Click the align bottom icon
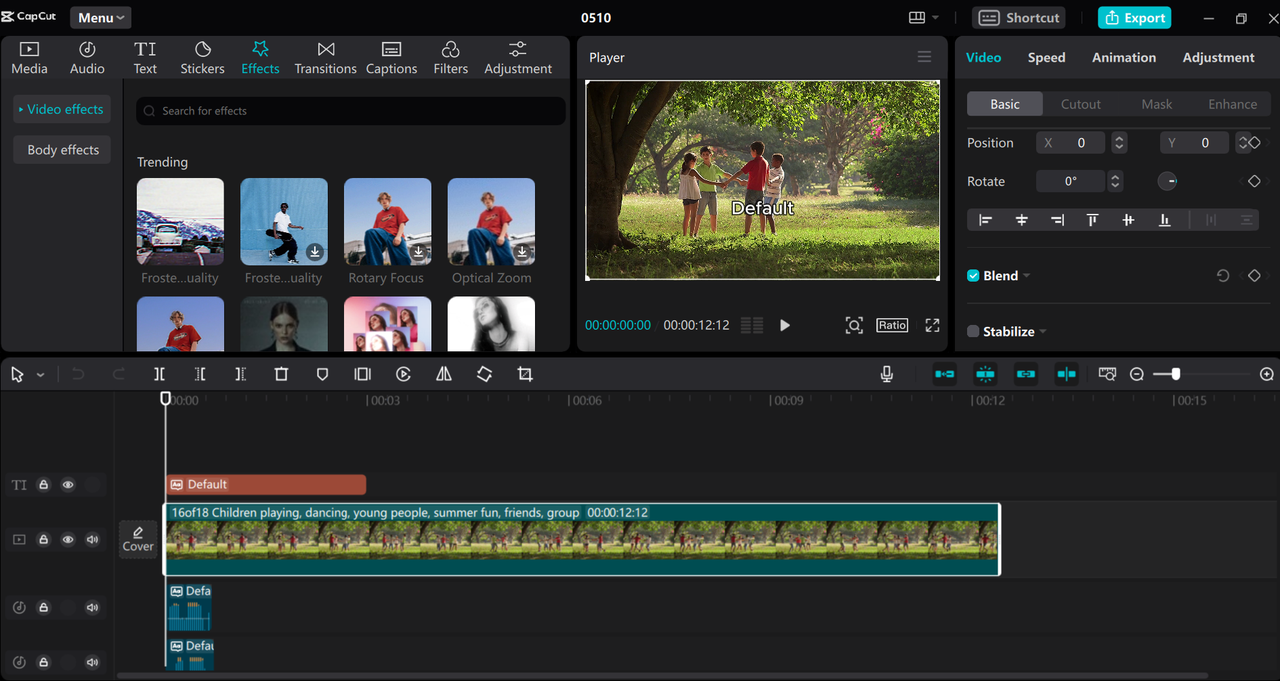1280x681 pixels. coord(1164,220)
